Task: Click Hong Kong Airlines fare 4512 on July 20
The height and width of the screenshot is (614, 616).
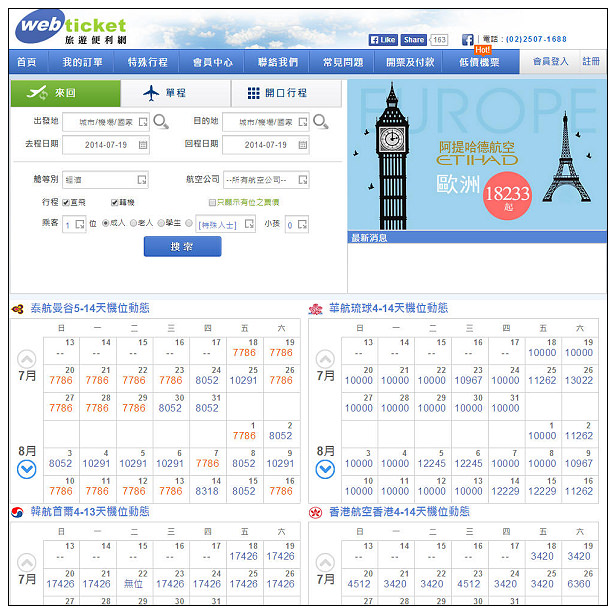Action: (x=359, y=584)
